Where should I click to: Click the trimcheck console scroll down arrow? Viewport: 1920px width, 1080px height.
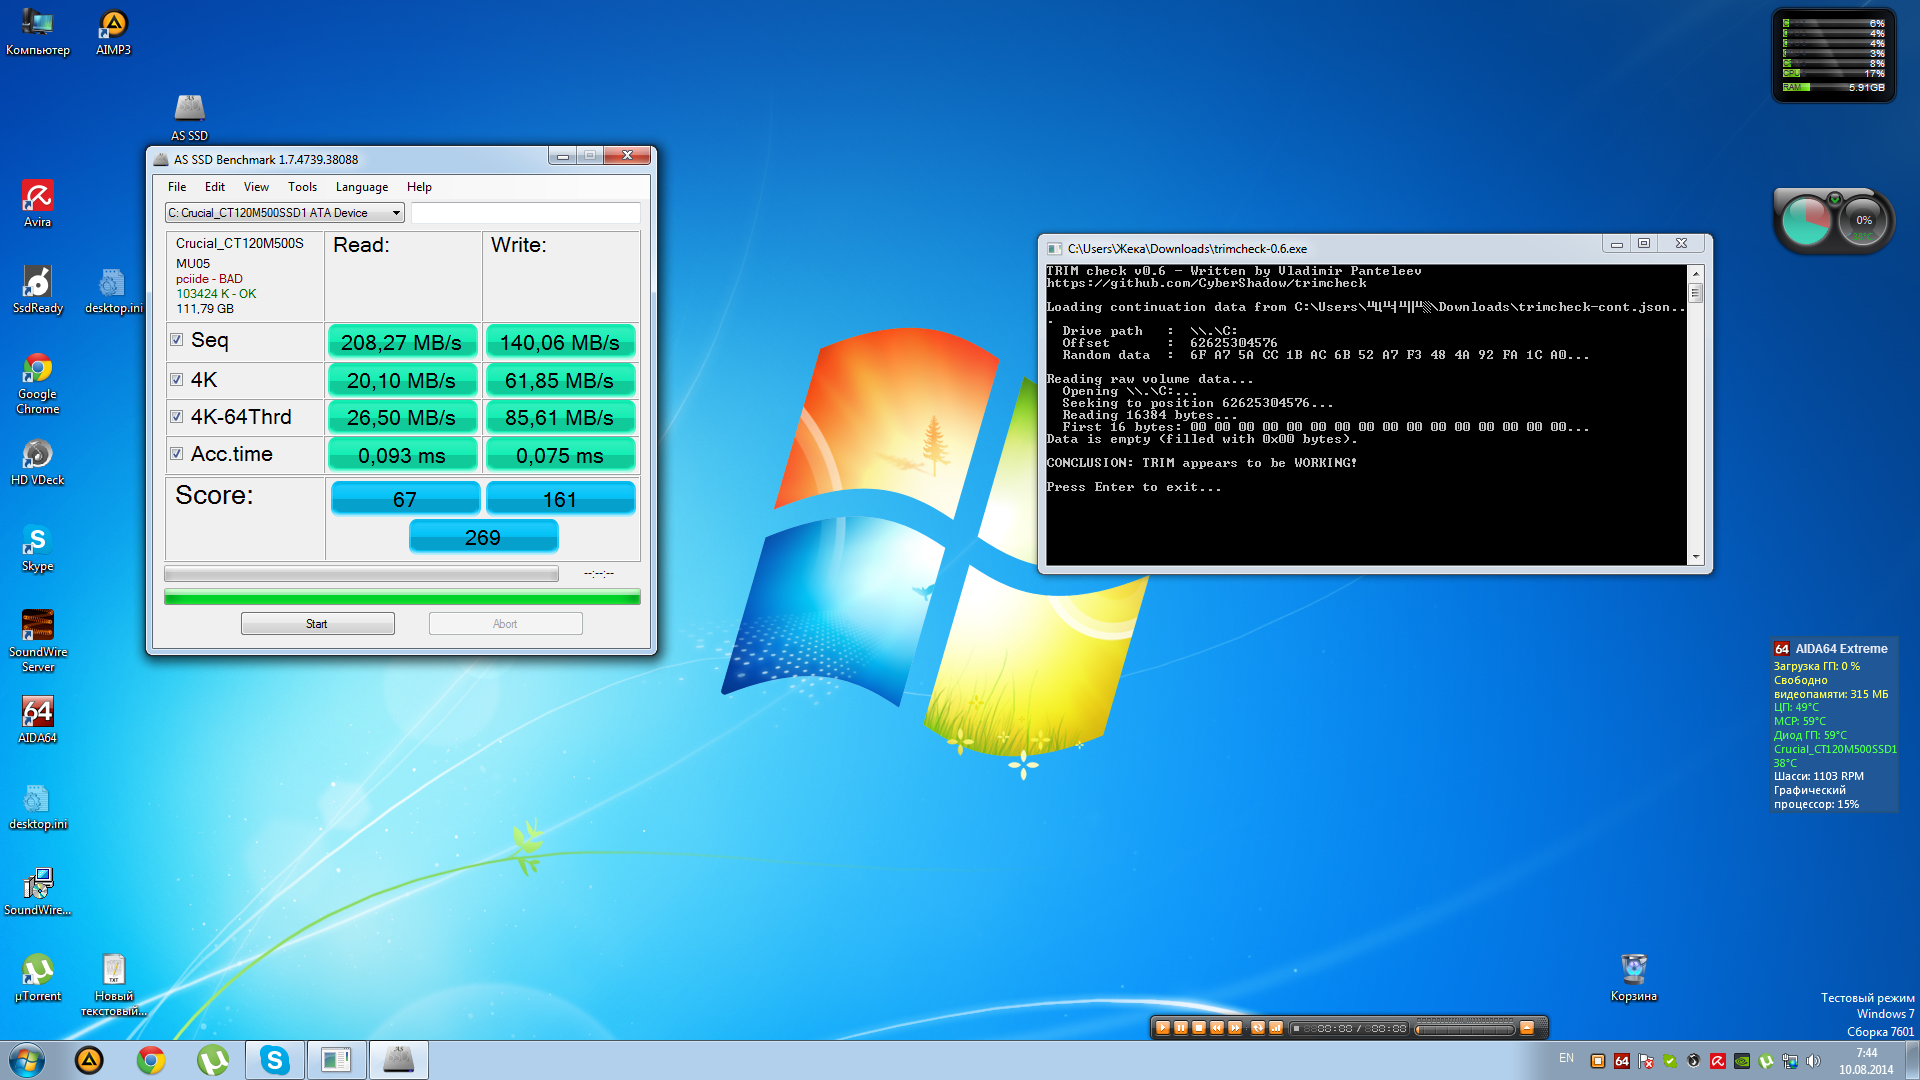coord(1695,557)
